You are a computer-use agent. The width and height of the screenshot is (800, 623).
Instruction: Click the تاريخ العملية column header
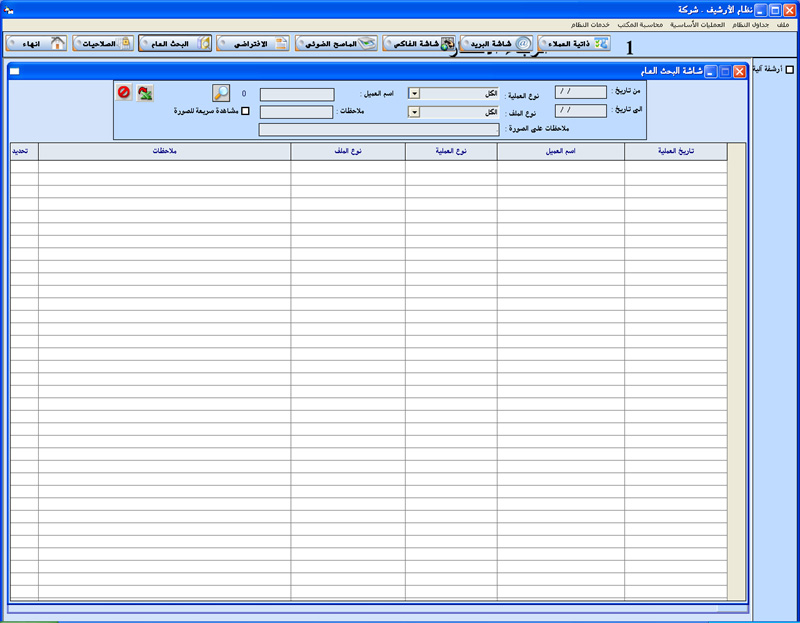[676, 151]
